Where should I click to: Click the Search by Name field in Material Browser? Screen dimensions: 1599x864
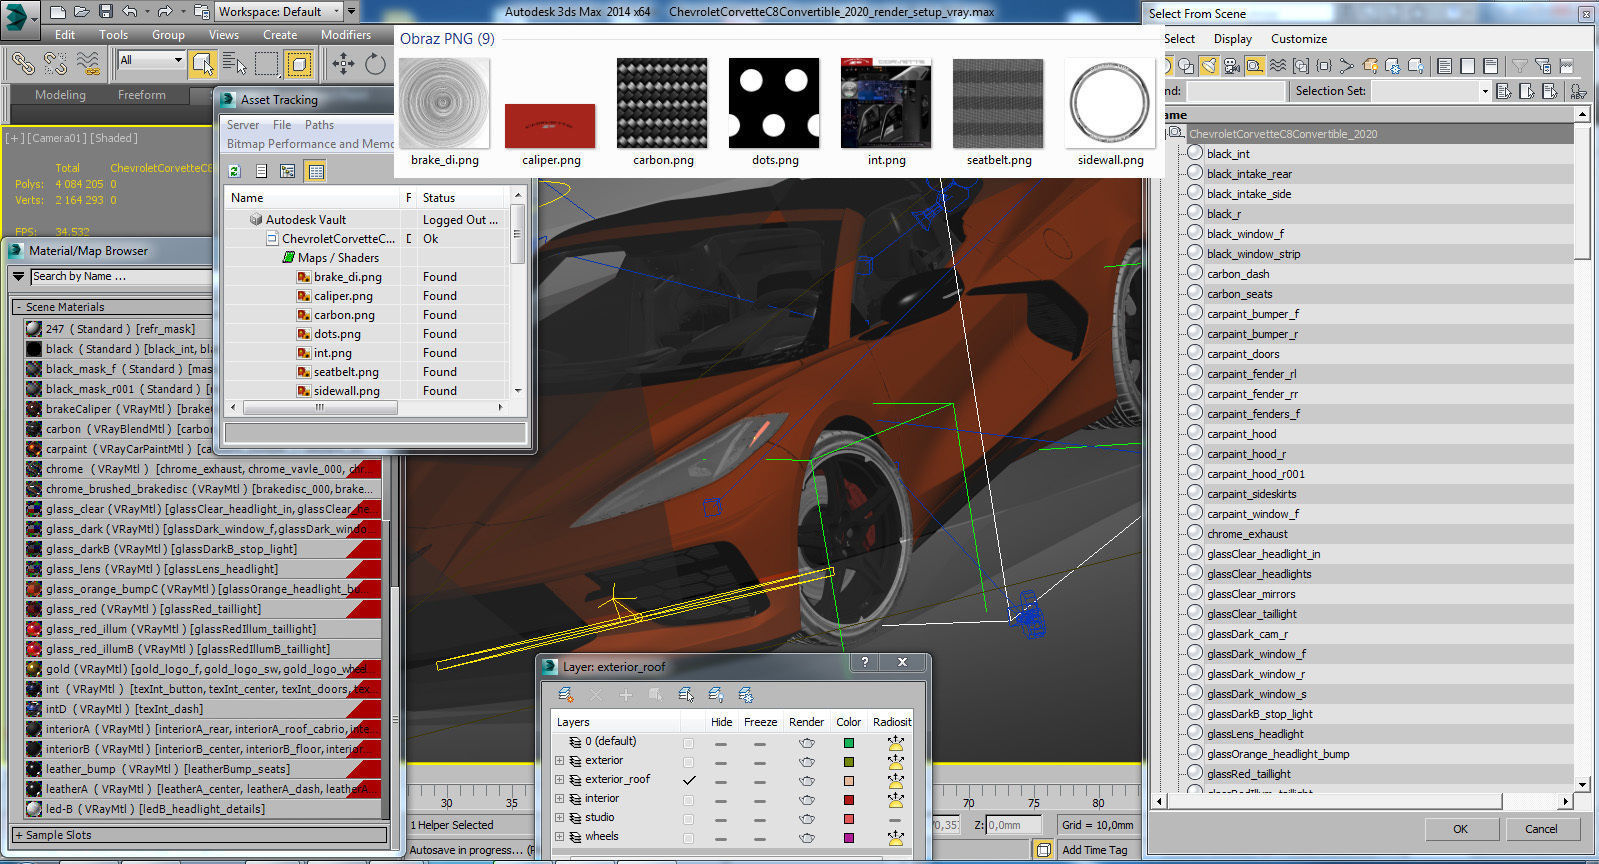(122, 277)
